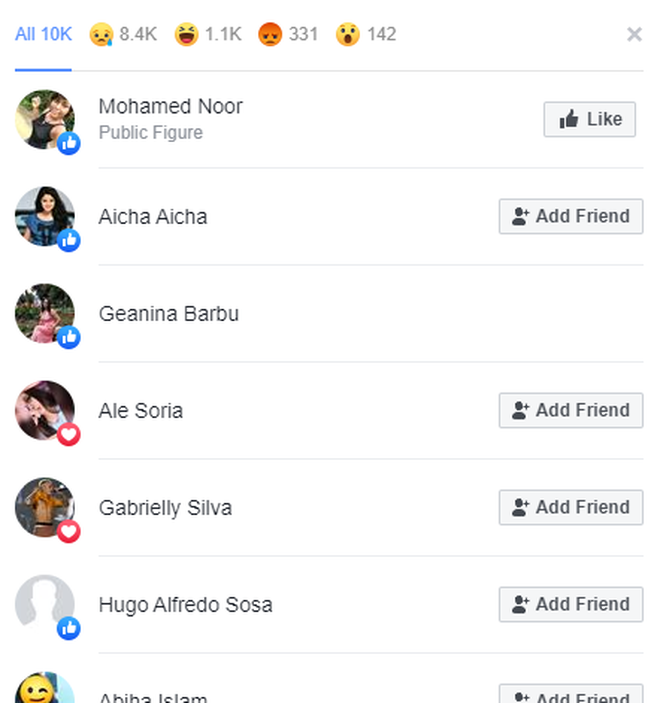Open Mohamed Noor profile name link

point(171,106)
